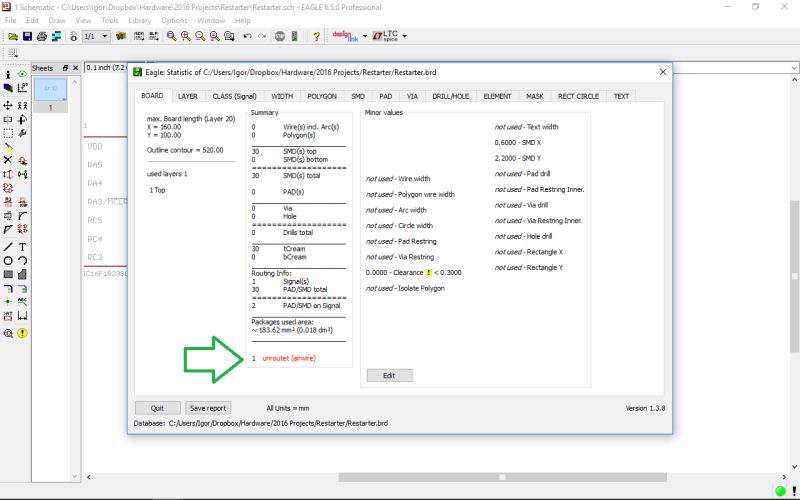
Task: Open the Library menu
Action: pyautogui.click(x=139, y=20)
